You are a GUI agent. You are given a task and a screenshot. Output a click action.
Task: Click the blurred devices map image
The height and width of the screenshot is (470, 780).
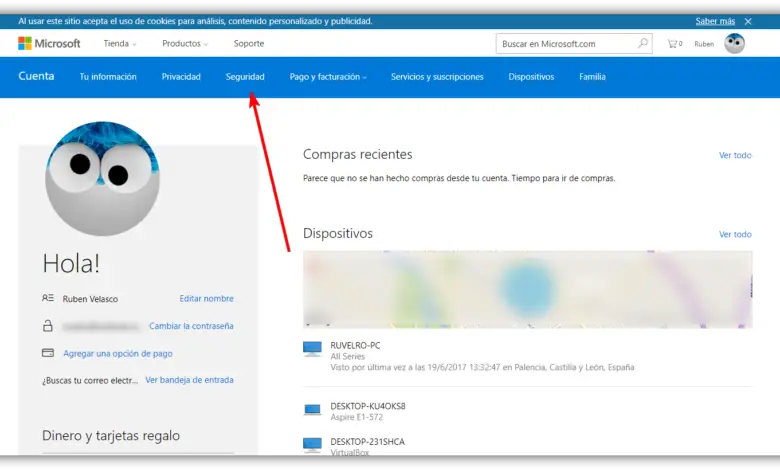tap(528, 289)
